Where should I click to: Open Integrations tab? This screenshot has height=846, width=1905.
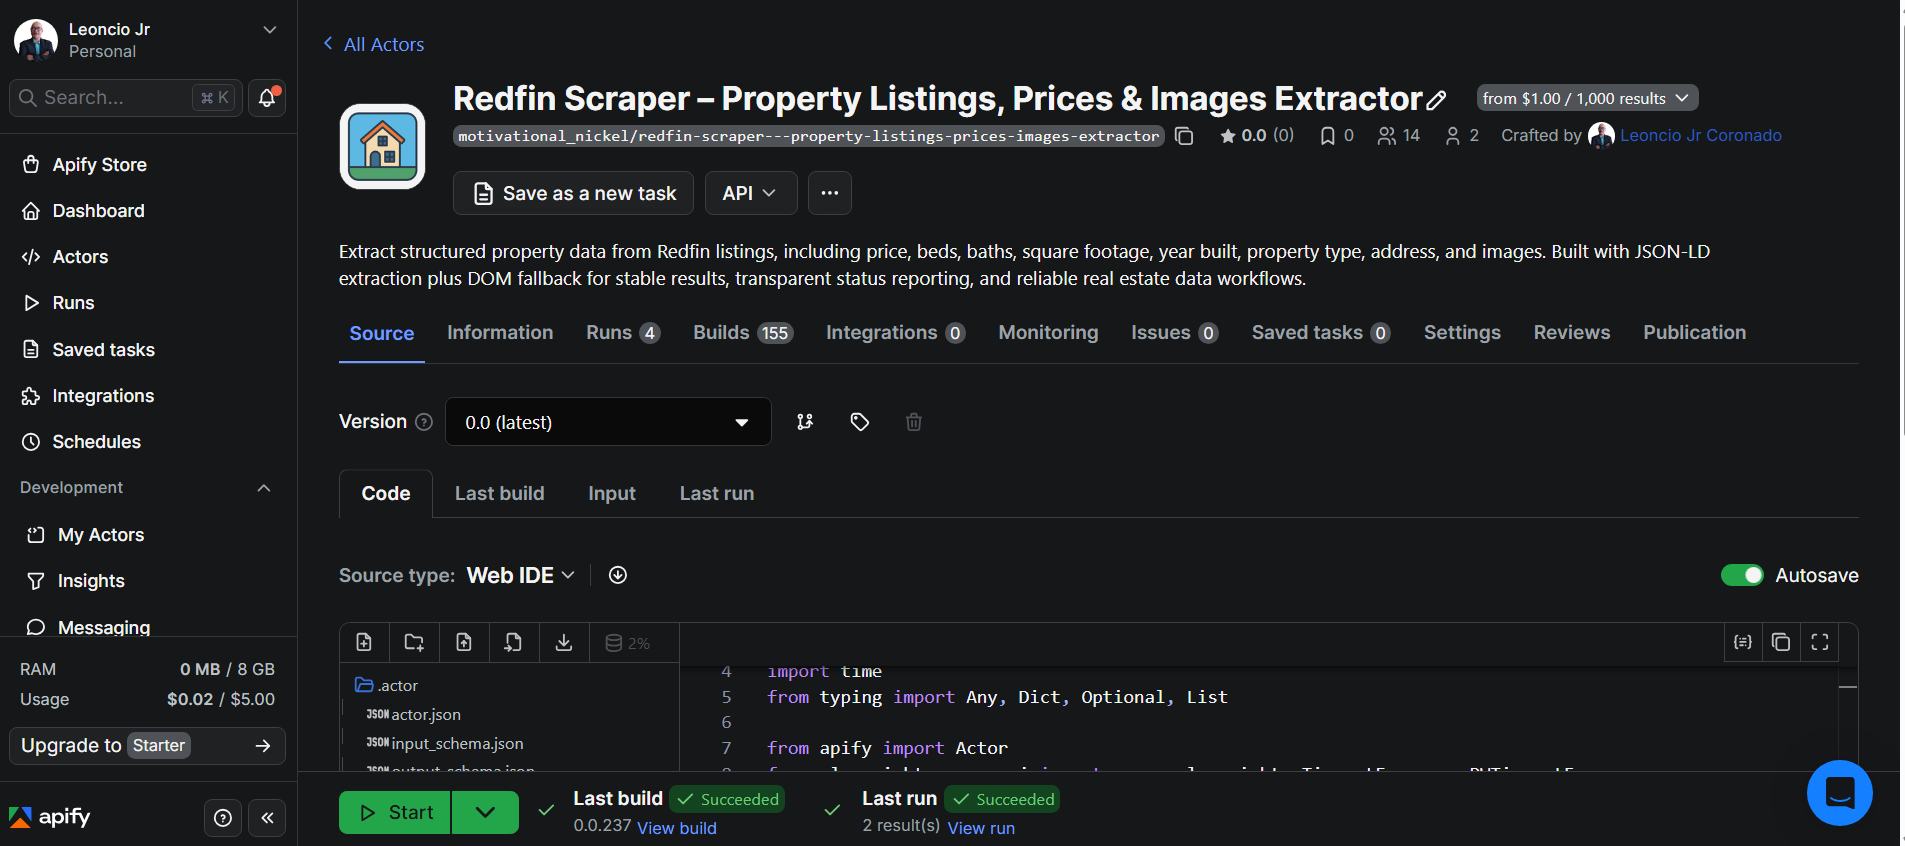896,333
